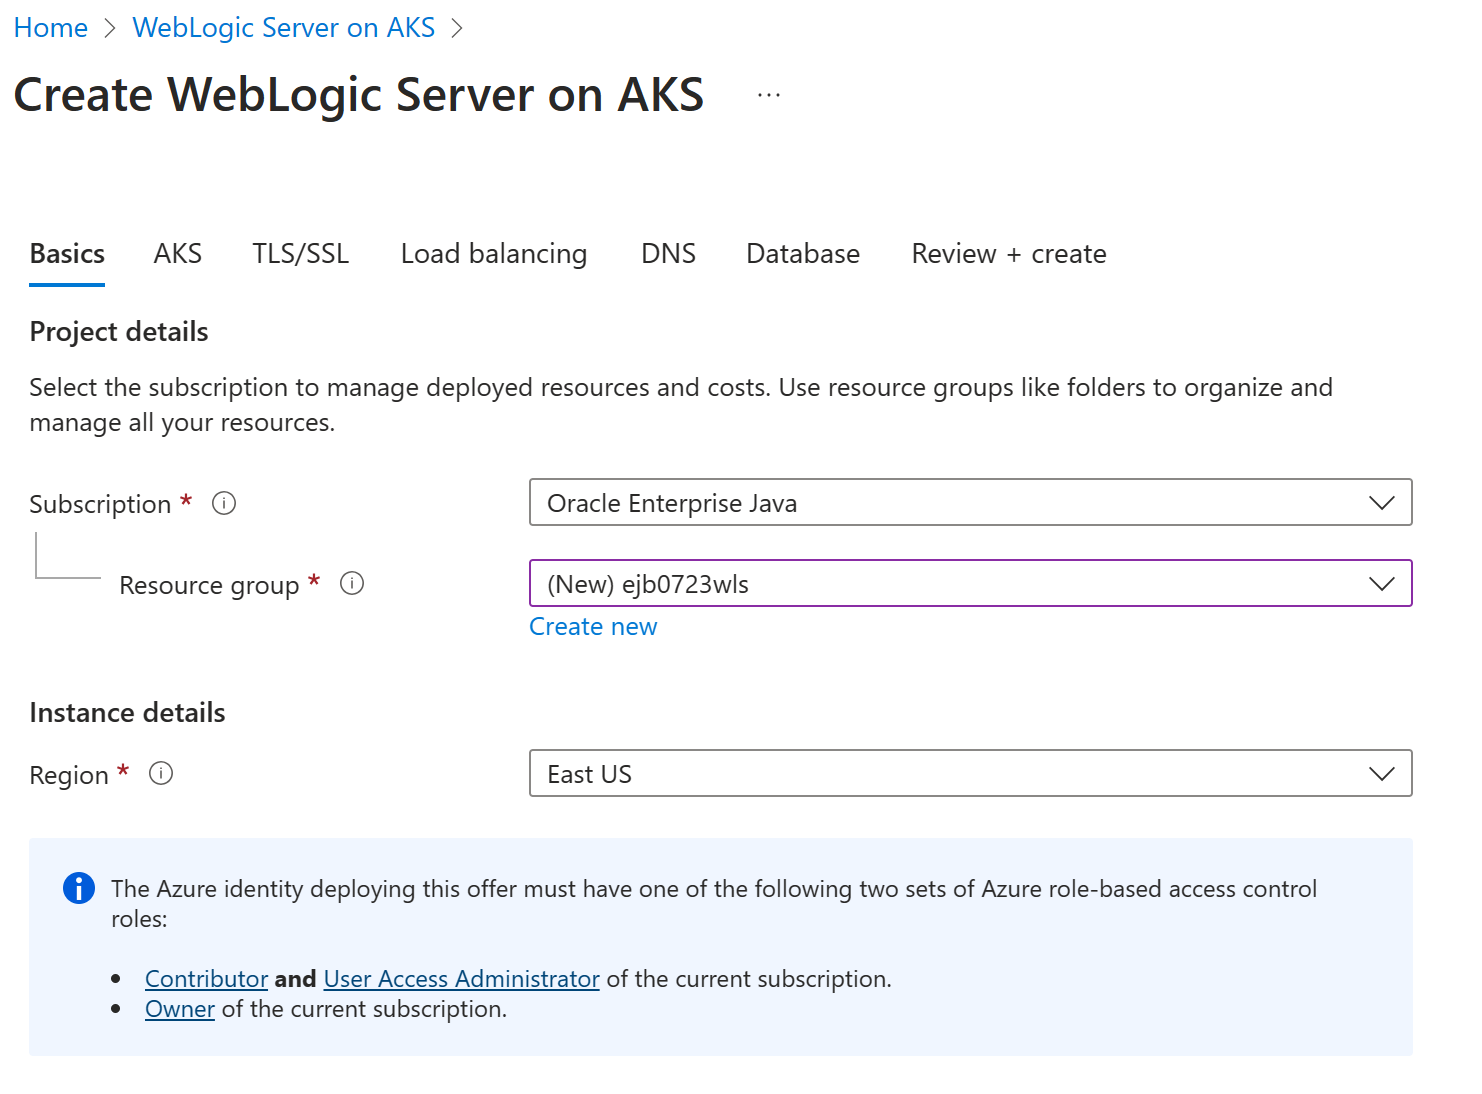The height and width of the screenshot is (1094, 1482).
Task: Open the East US region dropdown
Action: pyautogui.click(x=970, y=773)
